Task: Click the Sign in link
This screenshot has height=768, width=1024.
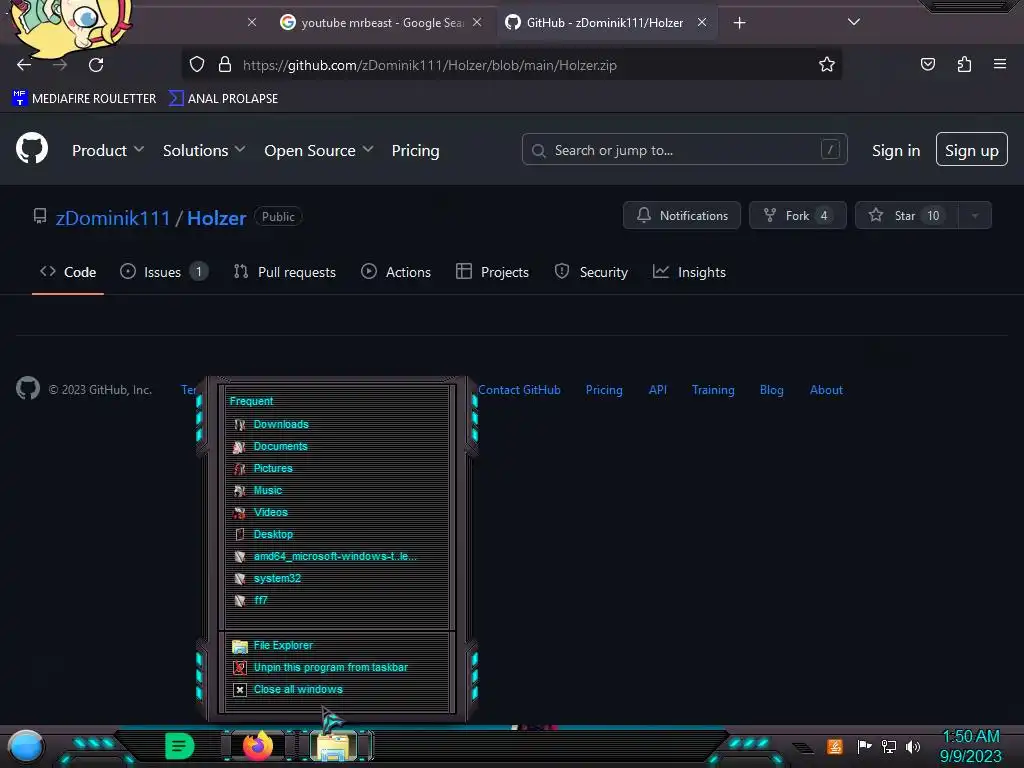Action: click(x=896, y=150)
